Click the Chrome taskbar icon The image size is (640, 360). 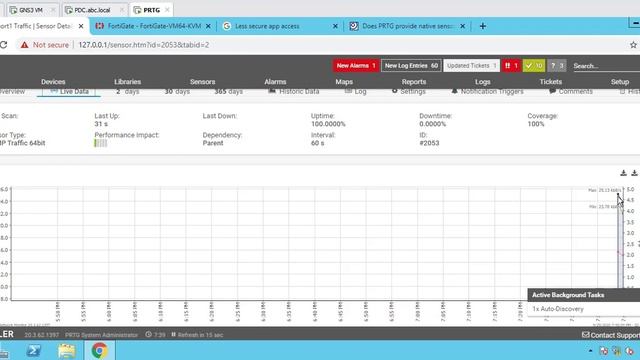click(x=99, y=350)
